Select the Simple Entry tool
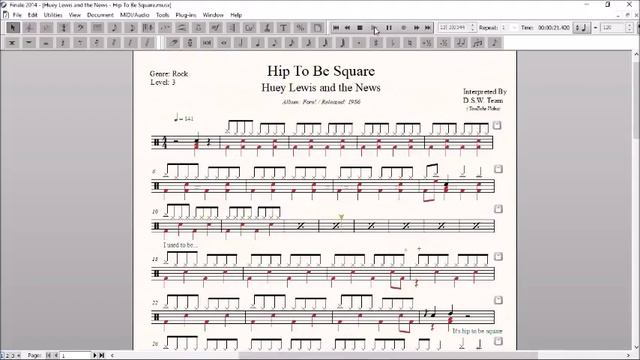The image size is (640, 360). tap(114, 28)
